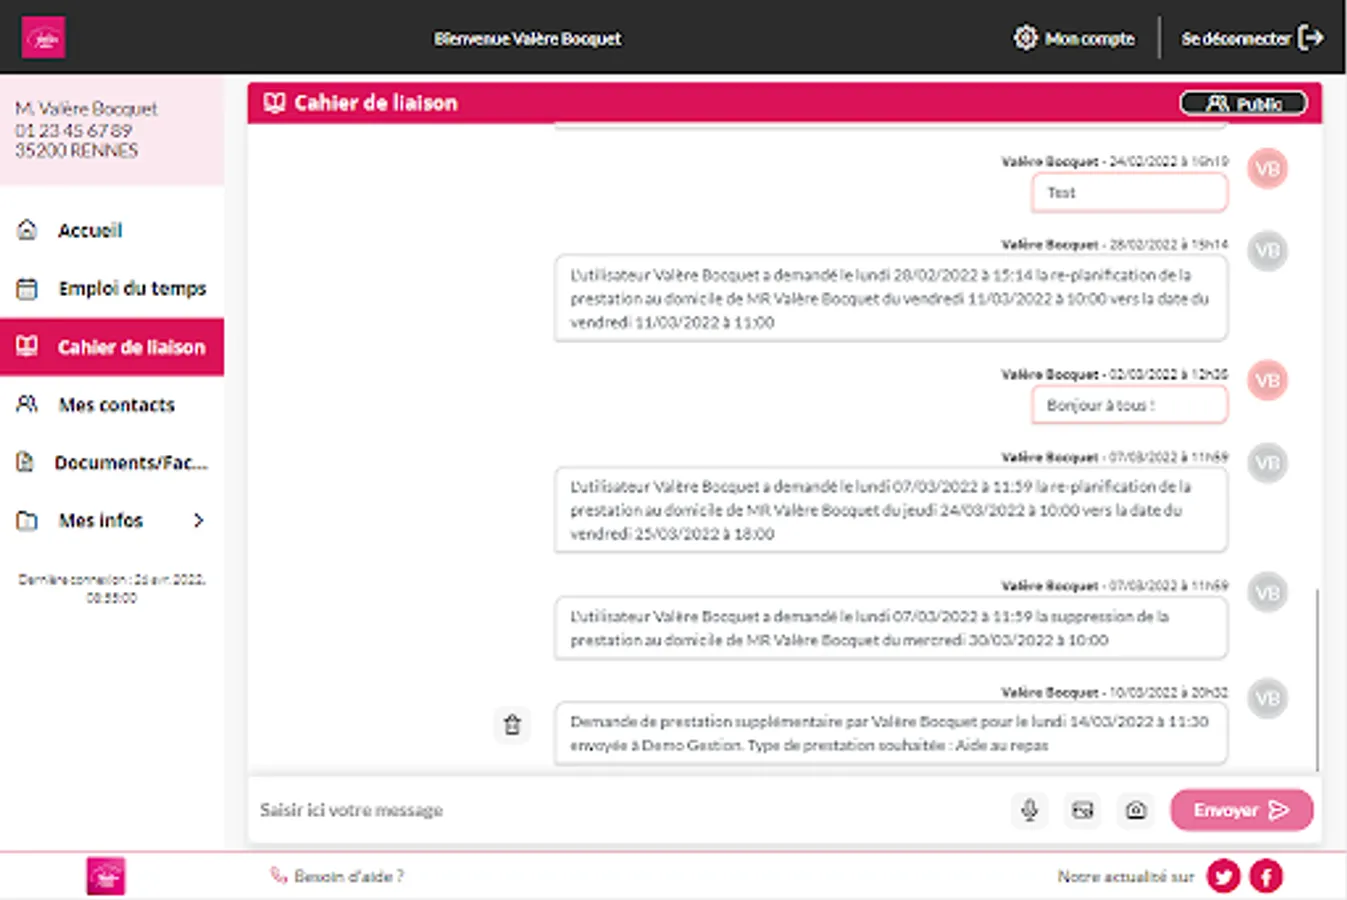Image resolution: width=1347 pixels, height=900 pixels.
Task: Click the pink logo in the top bar
Action: [x=43, y=38]
